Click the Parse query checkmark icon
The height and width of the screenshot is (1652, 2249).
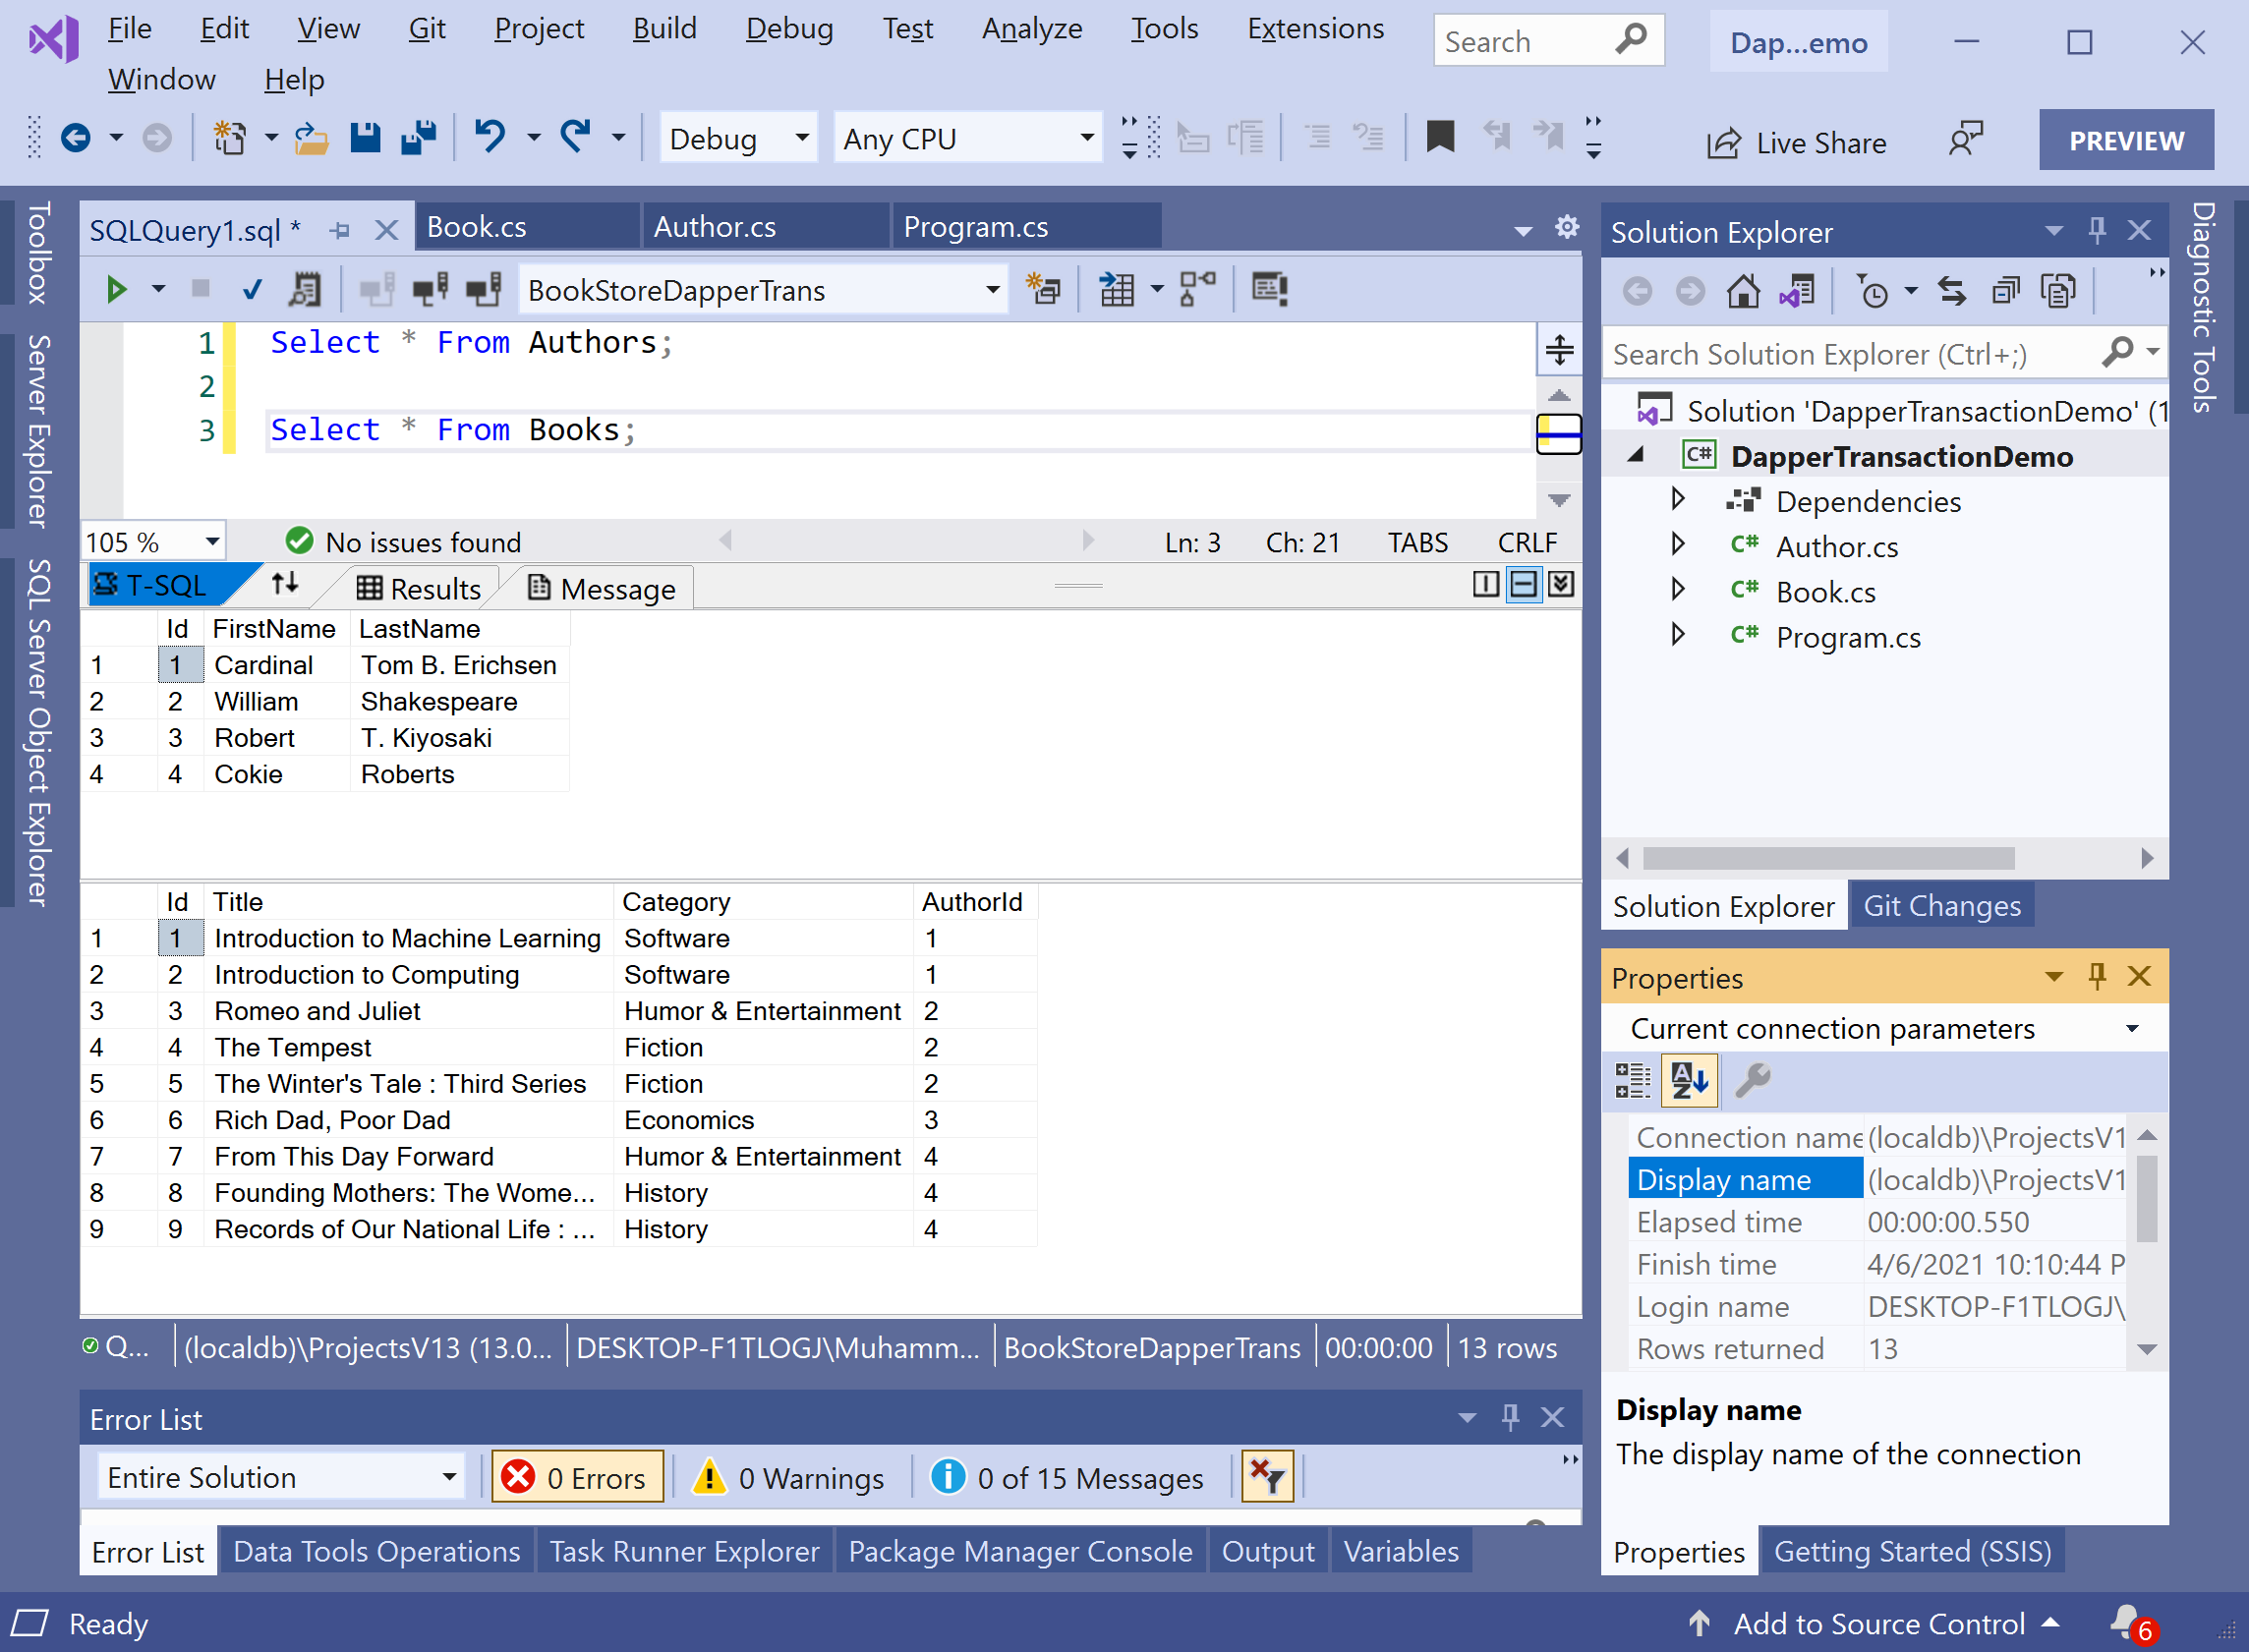click(x=252, y=290)
